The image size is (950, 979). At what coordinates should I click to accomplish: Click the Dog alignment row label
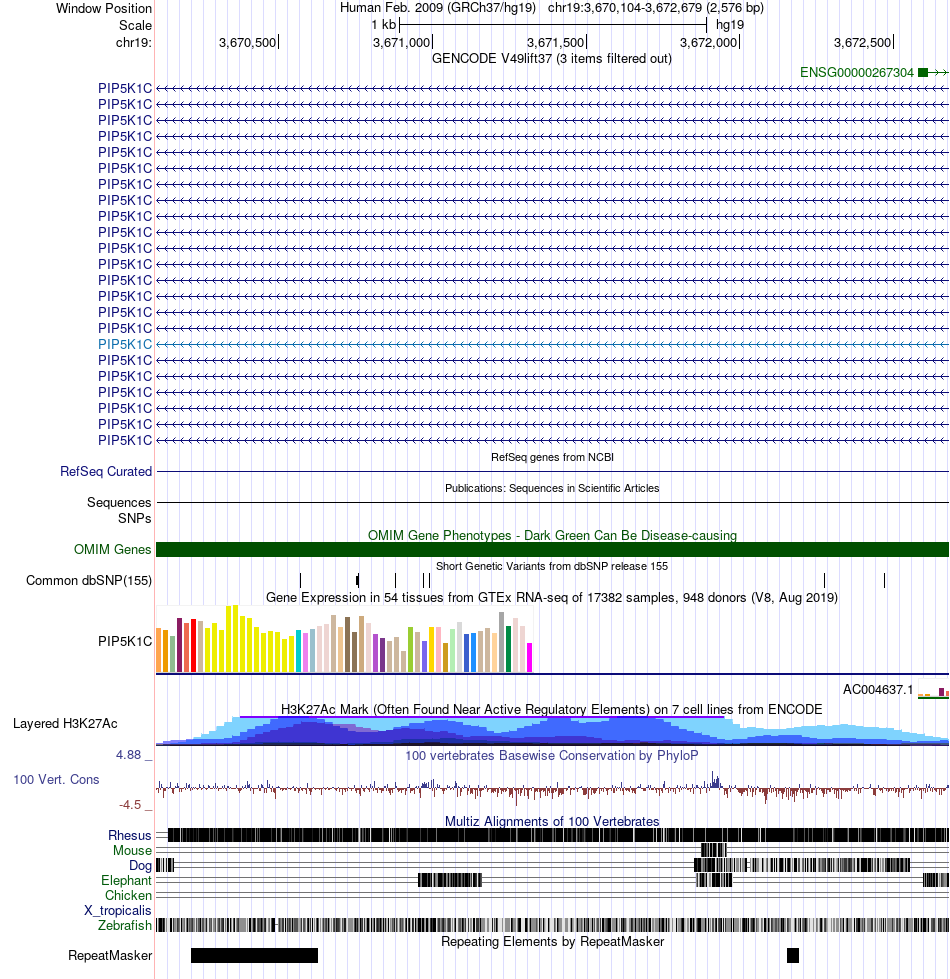tap(140, 865)
